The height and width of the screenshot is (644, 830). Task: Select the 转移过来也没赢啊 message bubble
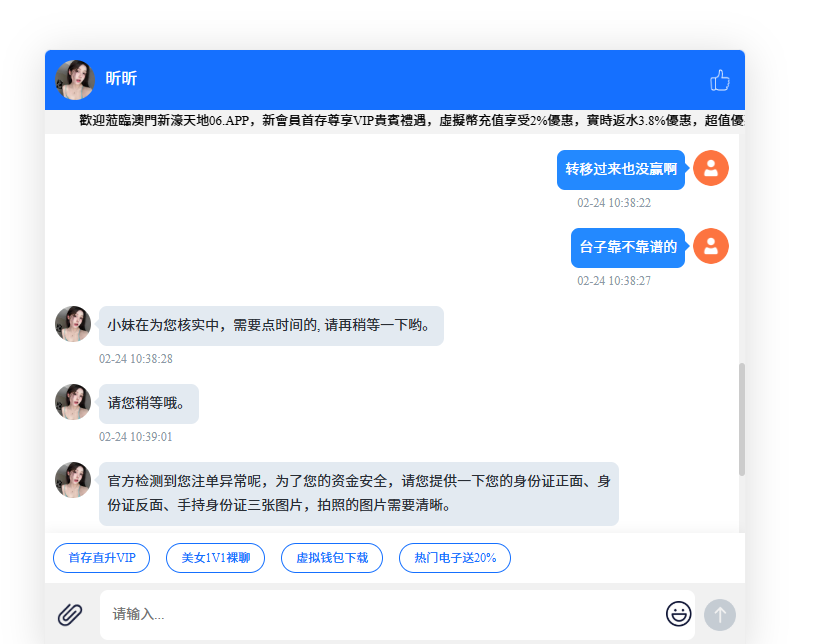coord(620,169)
